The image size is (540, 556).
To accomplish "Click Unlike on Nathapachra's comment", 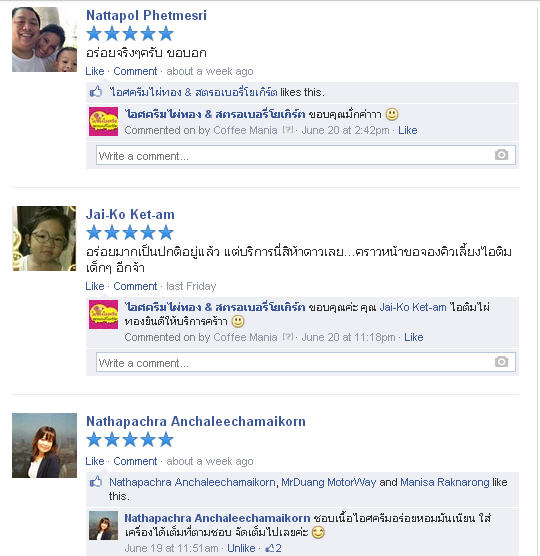I will (241, 548).
